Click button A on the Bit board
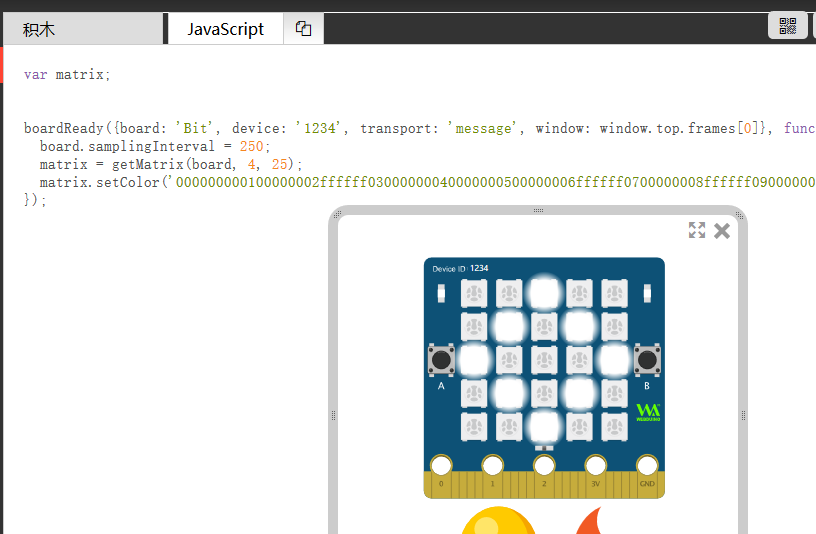The image size is (816, 534). point(441,360)
